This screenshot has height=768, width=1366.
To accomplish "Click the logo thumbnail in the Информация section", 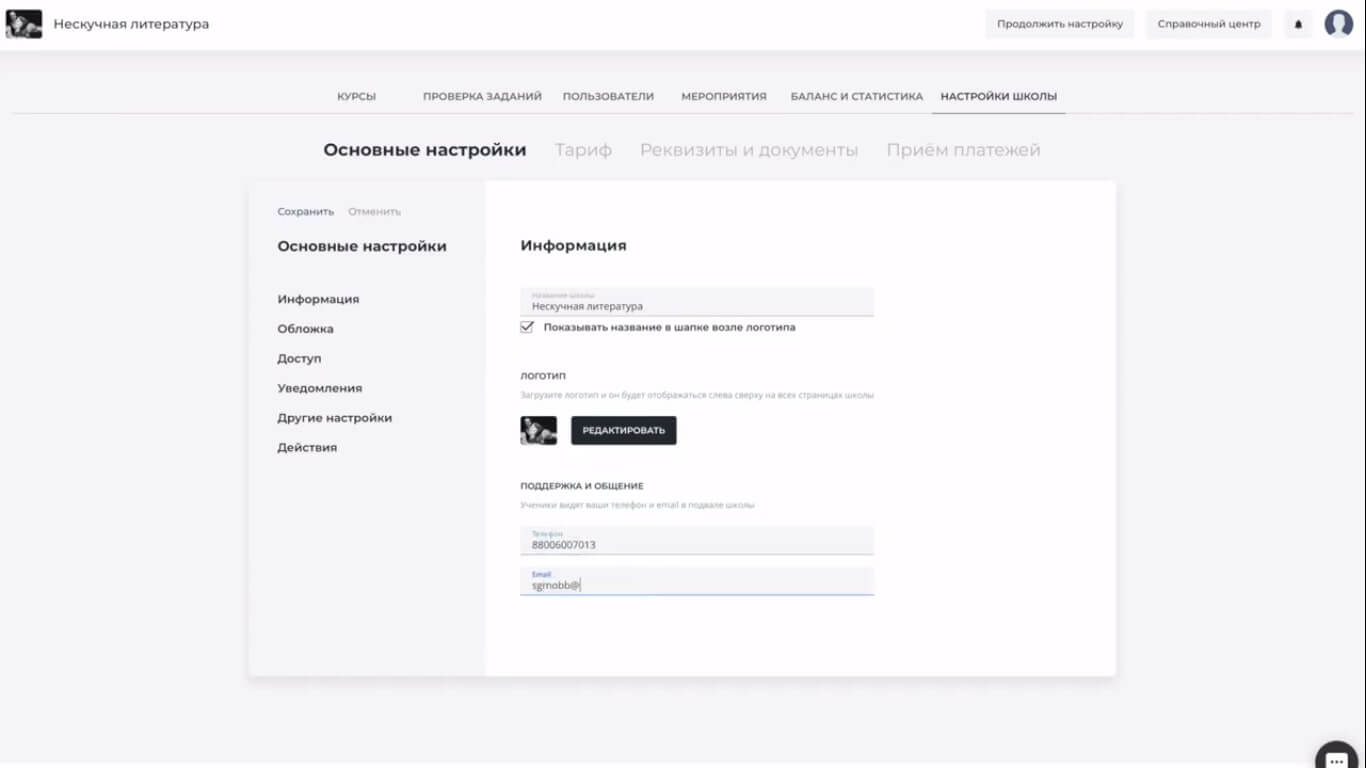I will (538, 430).
